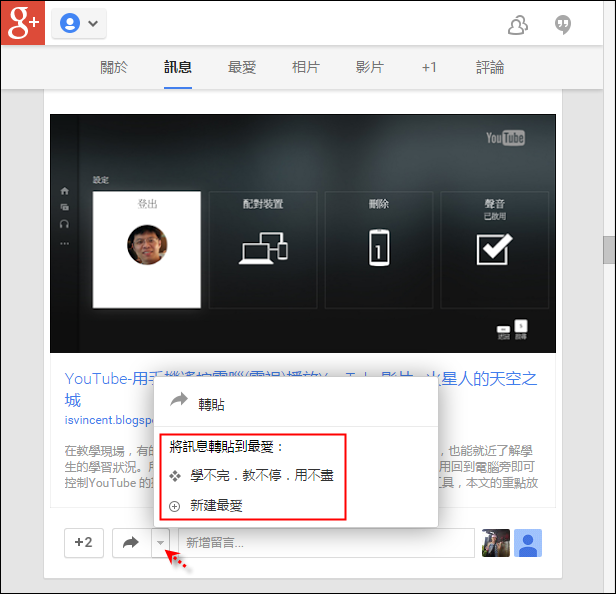Select 學不完．教不停．用不盡 collection

262,475
